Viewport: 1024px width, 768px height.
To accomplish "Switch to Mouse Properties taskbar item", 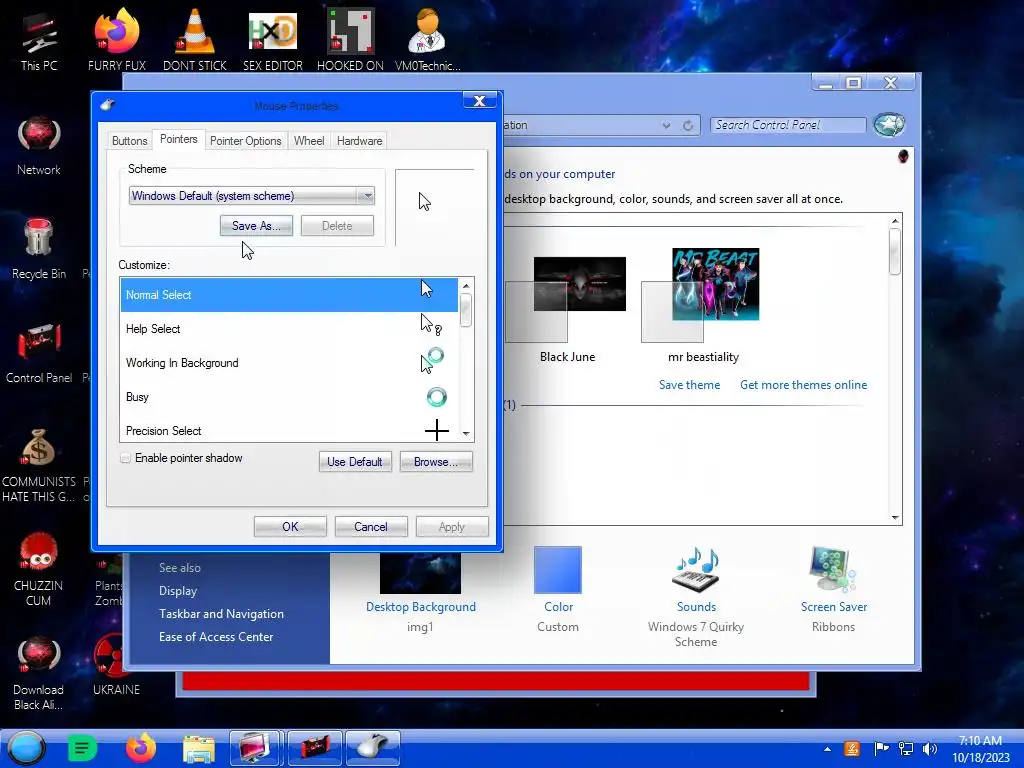I will tap(372, 748).
